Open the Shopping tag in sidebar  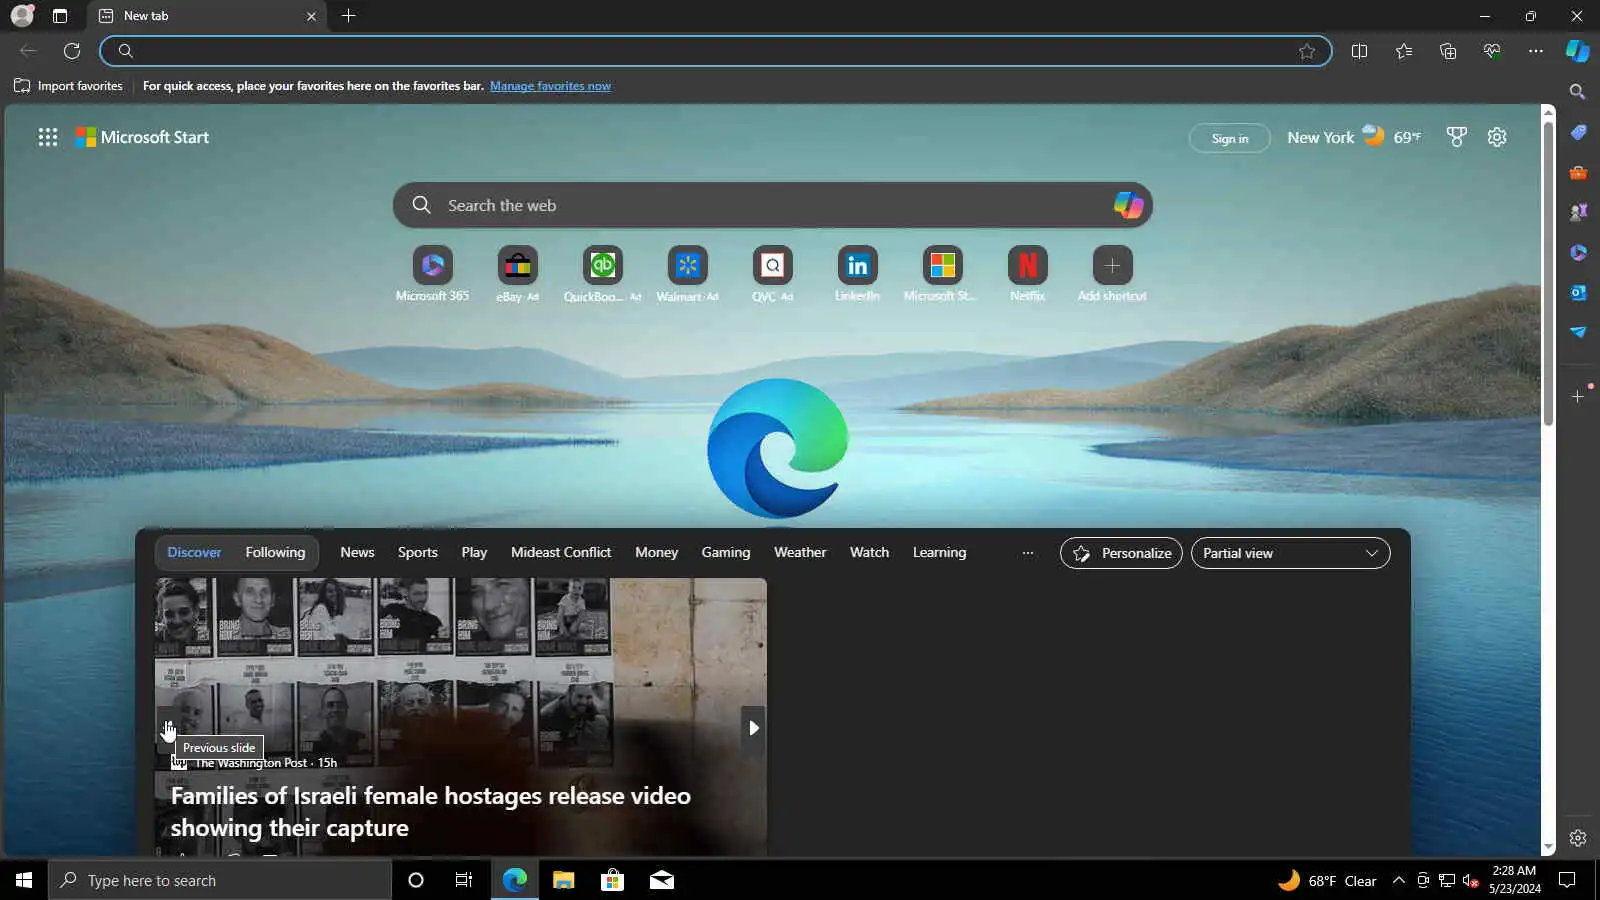click(x=1578, y=133)
